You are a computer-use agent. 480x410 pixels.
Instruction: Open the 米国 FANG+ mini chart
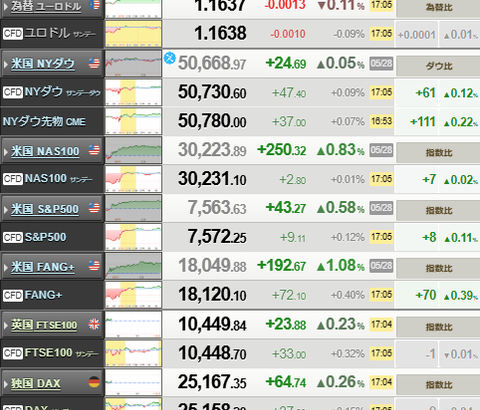point(133,266)
